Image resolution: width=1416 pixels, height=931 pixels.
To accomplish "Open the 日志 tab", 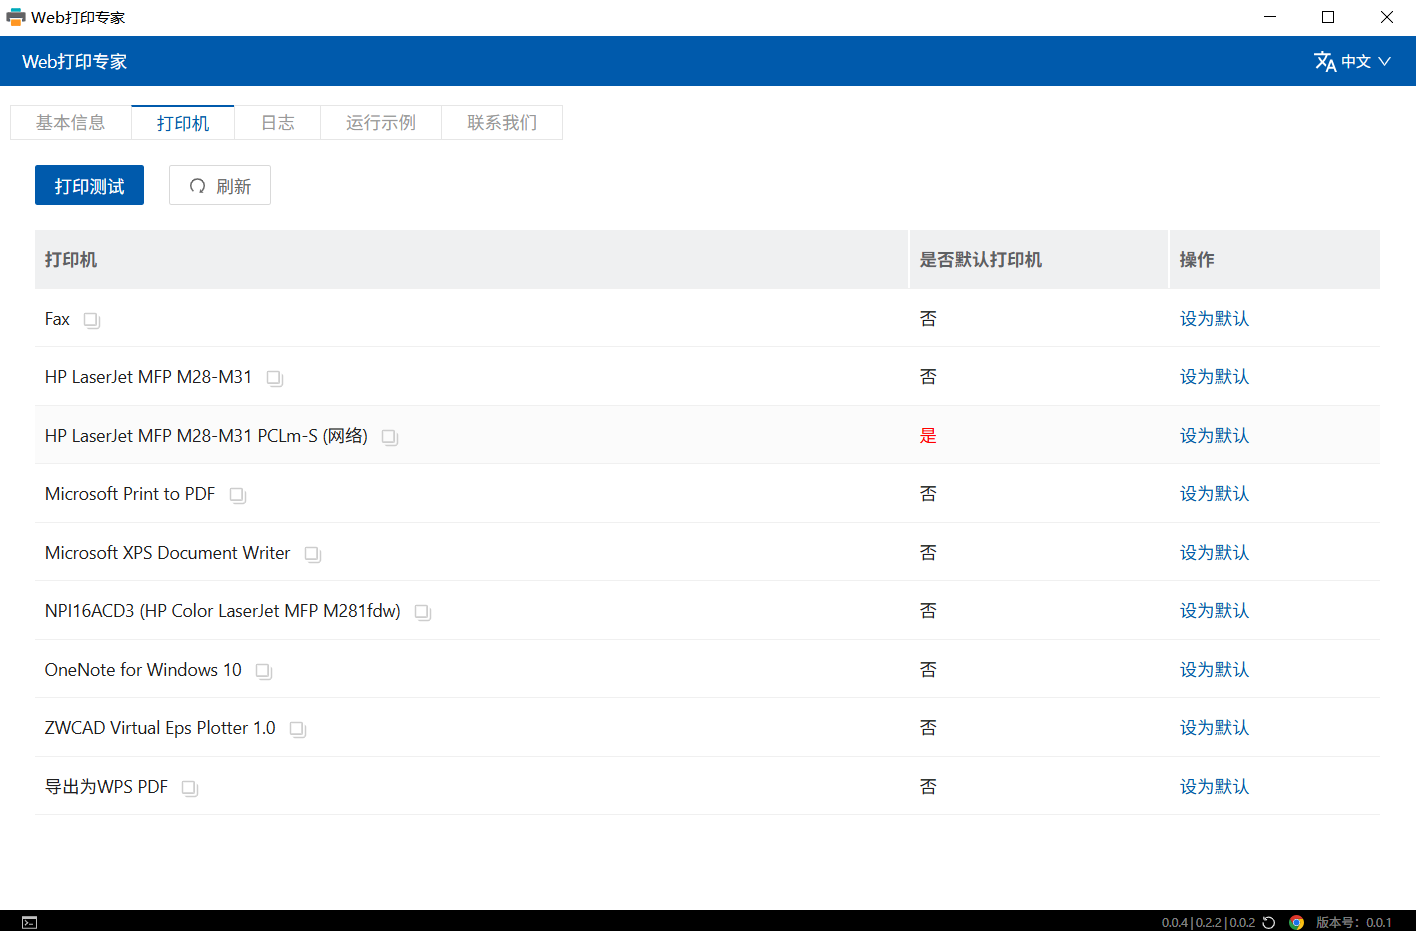I will tap(277, 123).
